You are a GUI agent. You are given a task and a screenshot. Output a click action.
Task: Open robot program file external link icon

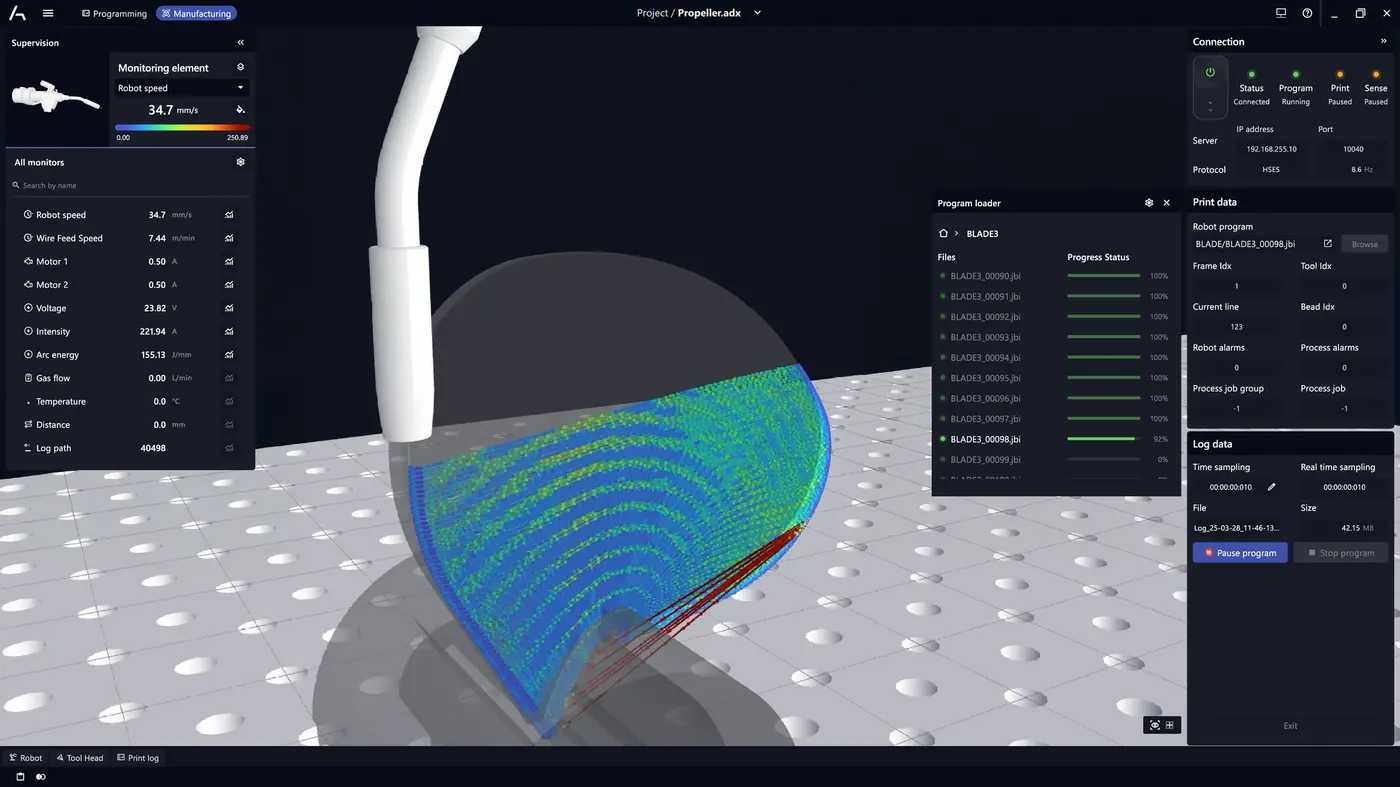coord(1328,244)
